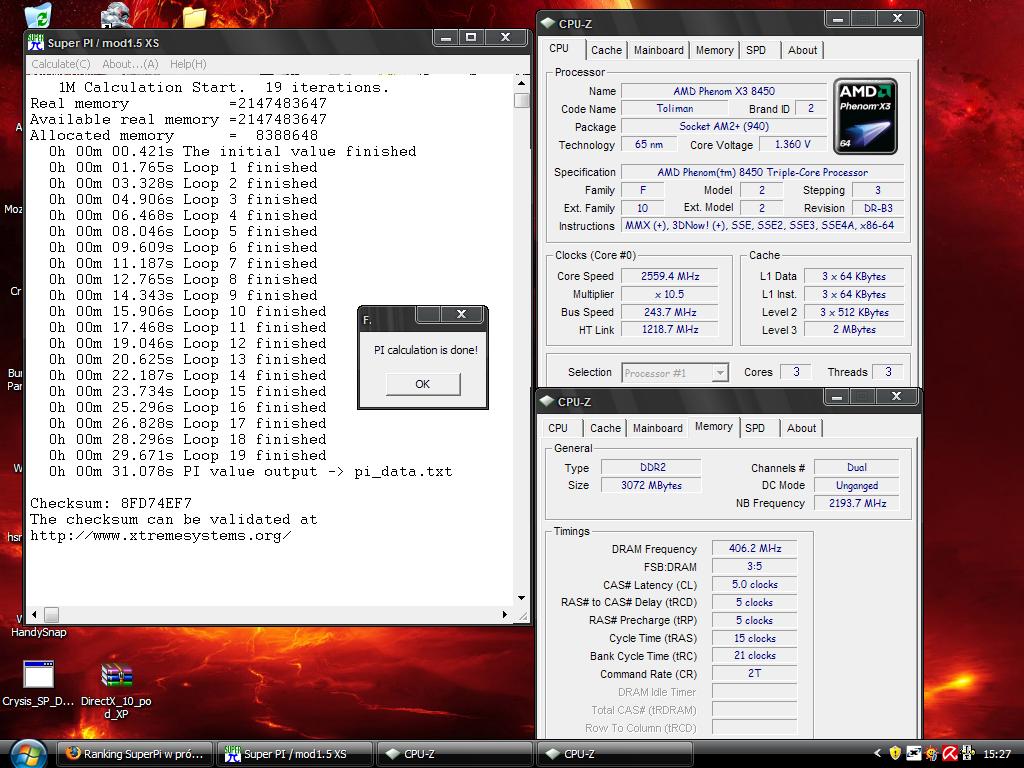This screenshot has height=768, width=1024.
Task: Click the Super PI title bar icon
Action: 35,42
